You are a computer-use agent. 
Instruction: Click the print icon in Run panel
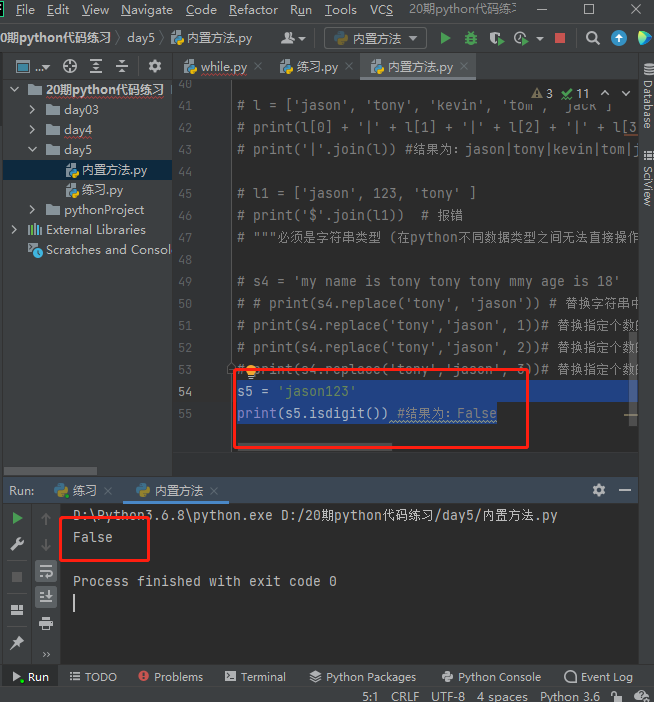click(x=46, y=623)
